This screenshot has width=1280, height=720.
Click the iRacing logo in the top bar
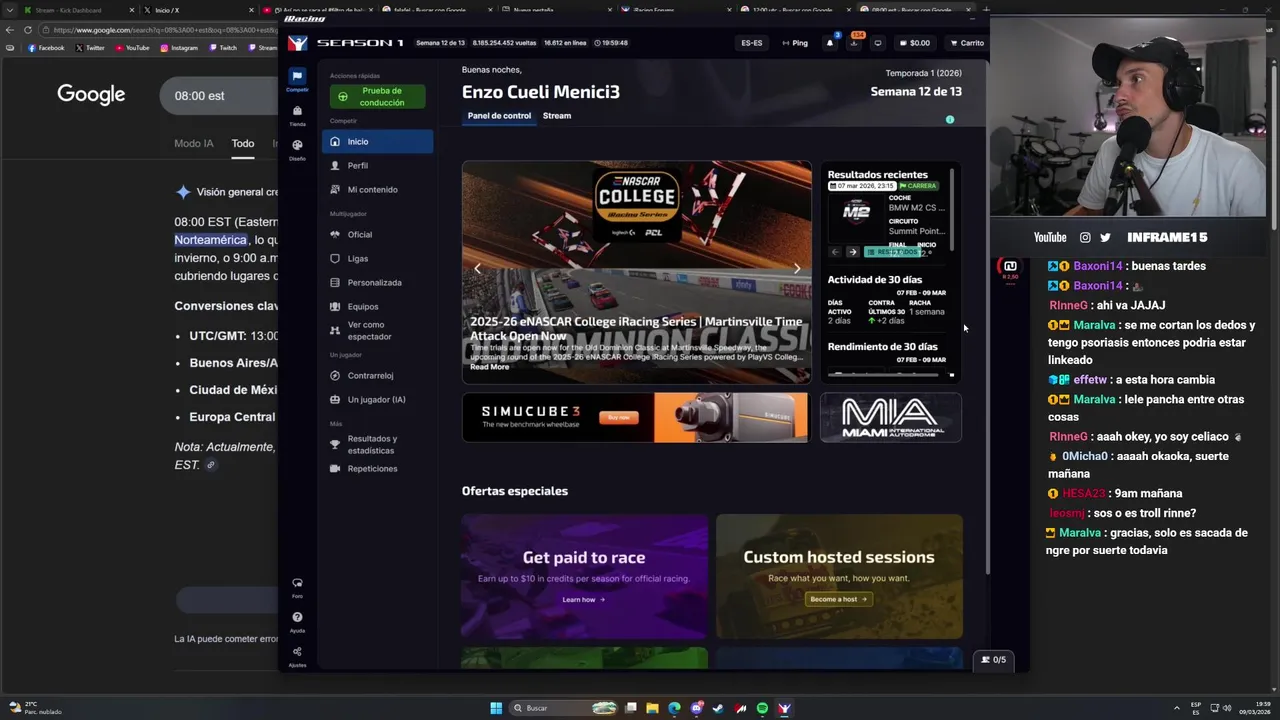(x=297, y=43)
